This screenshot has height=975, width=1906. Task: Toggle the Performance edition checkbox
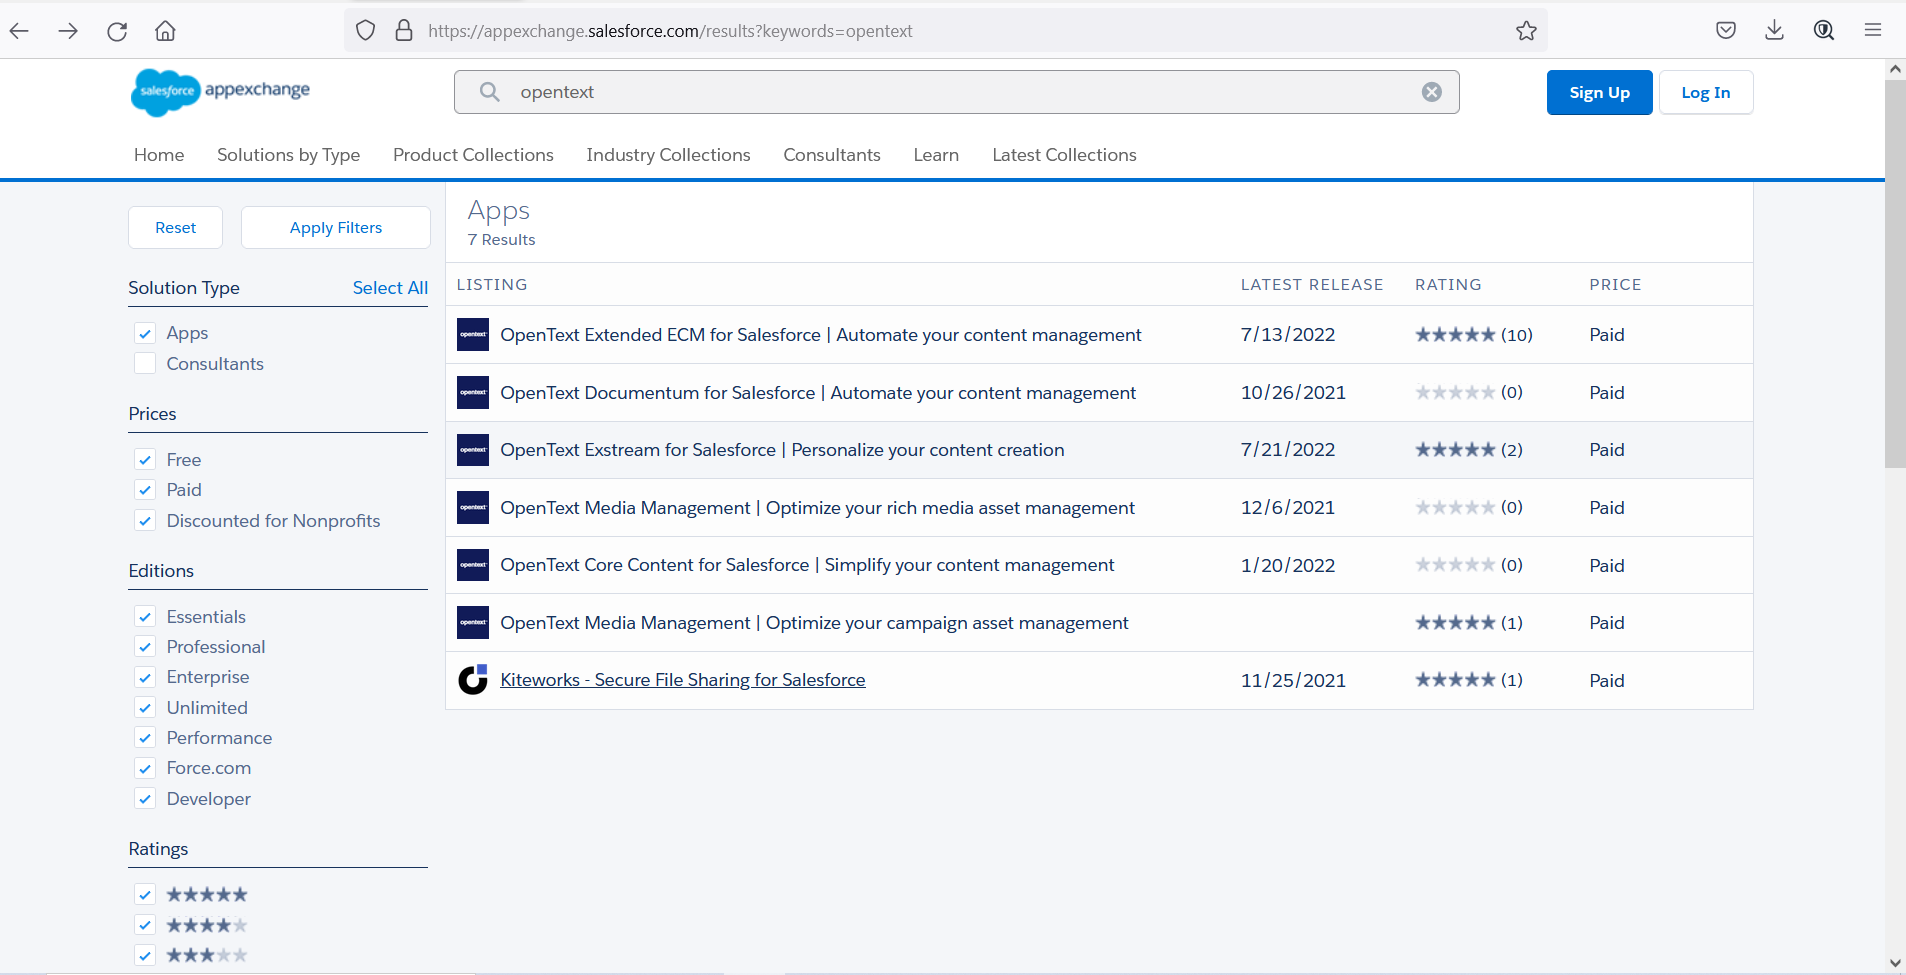tap(145, 738)
